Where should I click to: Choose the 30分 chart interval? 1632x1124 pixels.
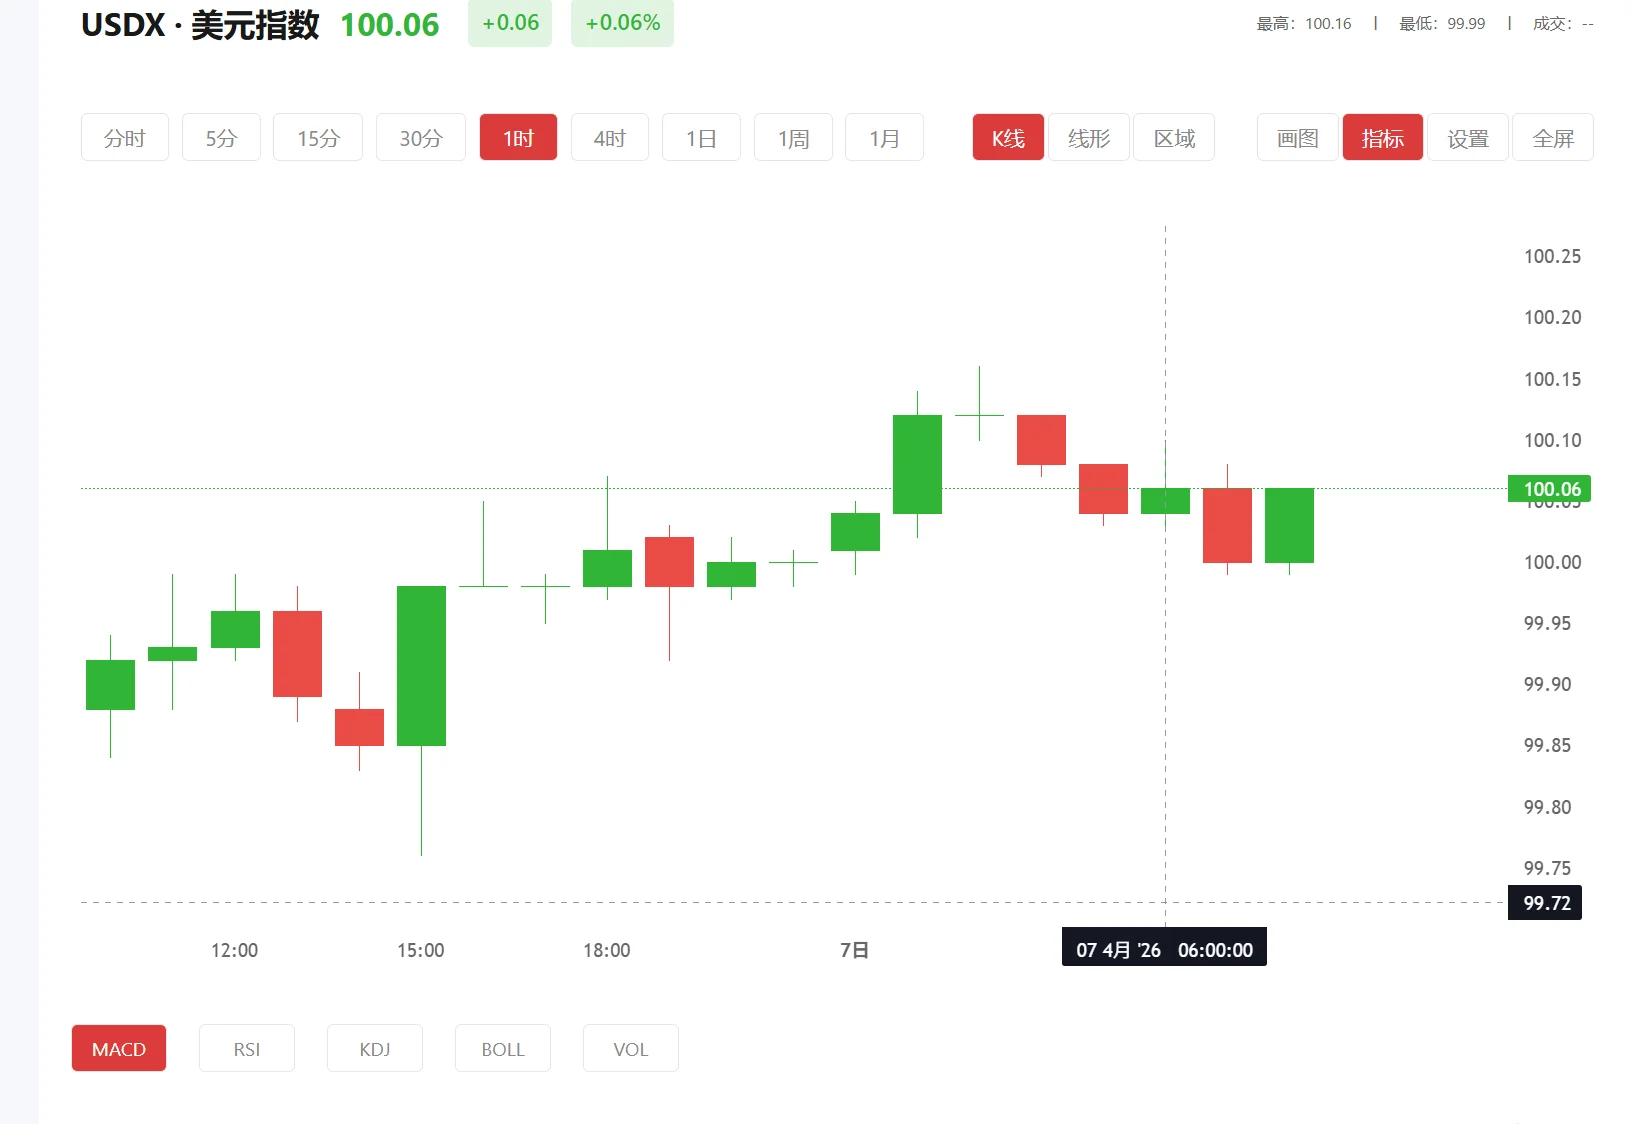(421, 138)
